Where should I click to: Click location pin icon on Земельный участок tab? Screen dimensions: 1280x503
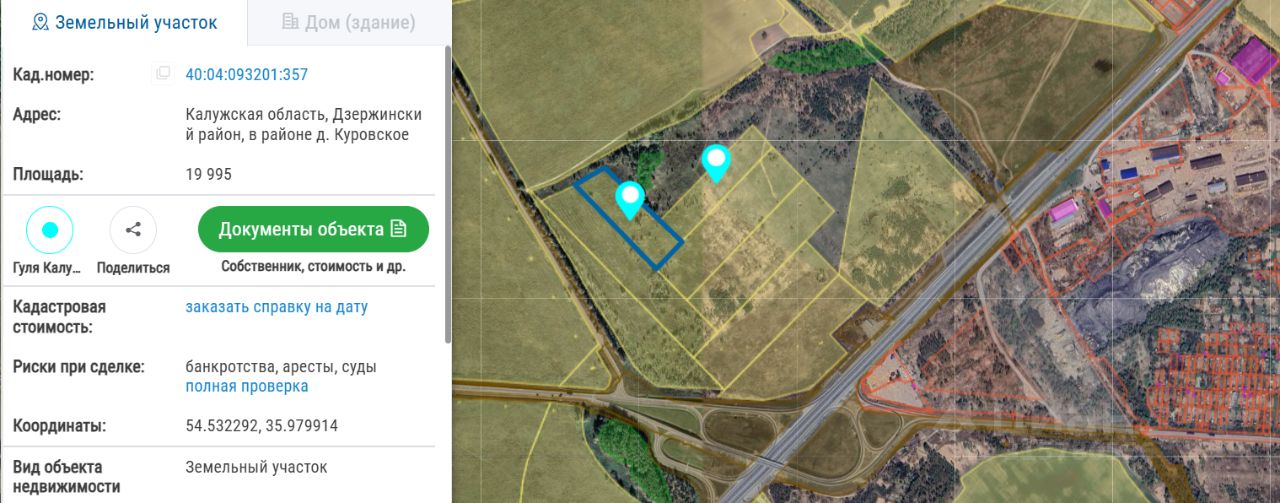tap(40, 22)
